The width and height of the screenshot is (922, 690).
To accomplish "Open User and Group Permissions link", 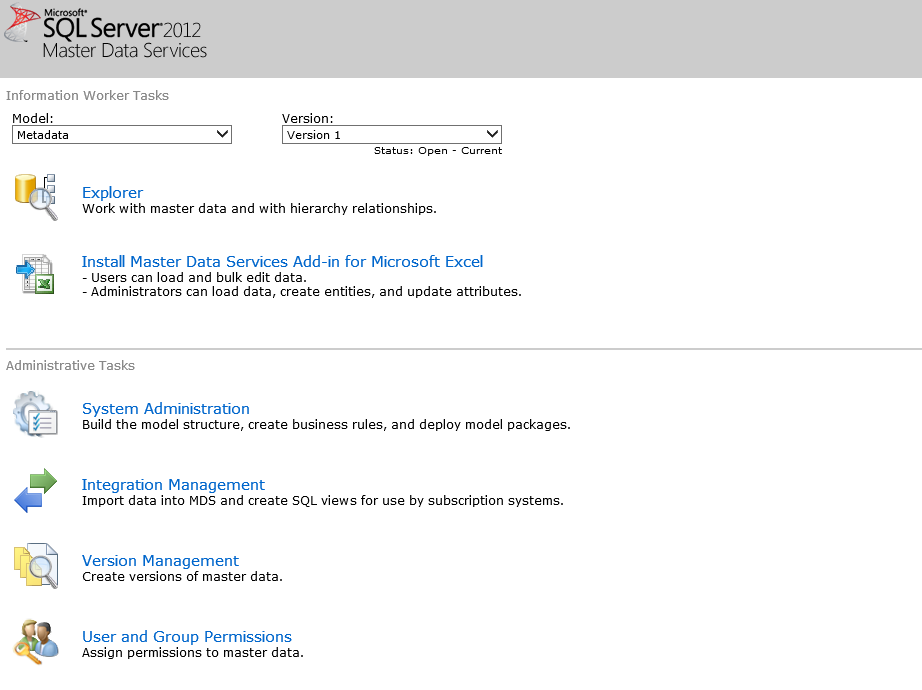I will (187, 636).
